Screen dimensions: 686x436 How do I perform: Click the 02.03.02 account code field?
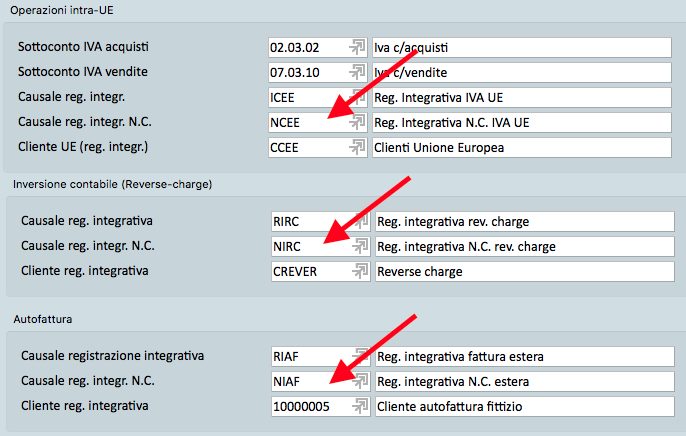pos(305,48)
